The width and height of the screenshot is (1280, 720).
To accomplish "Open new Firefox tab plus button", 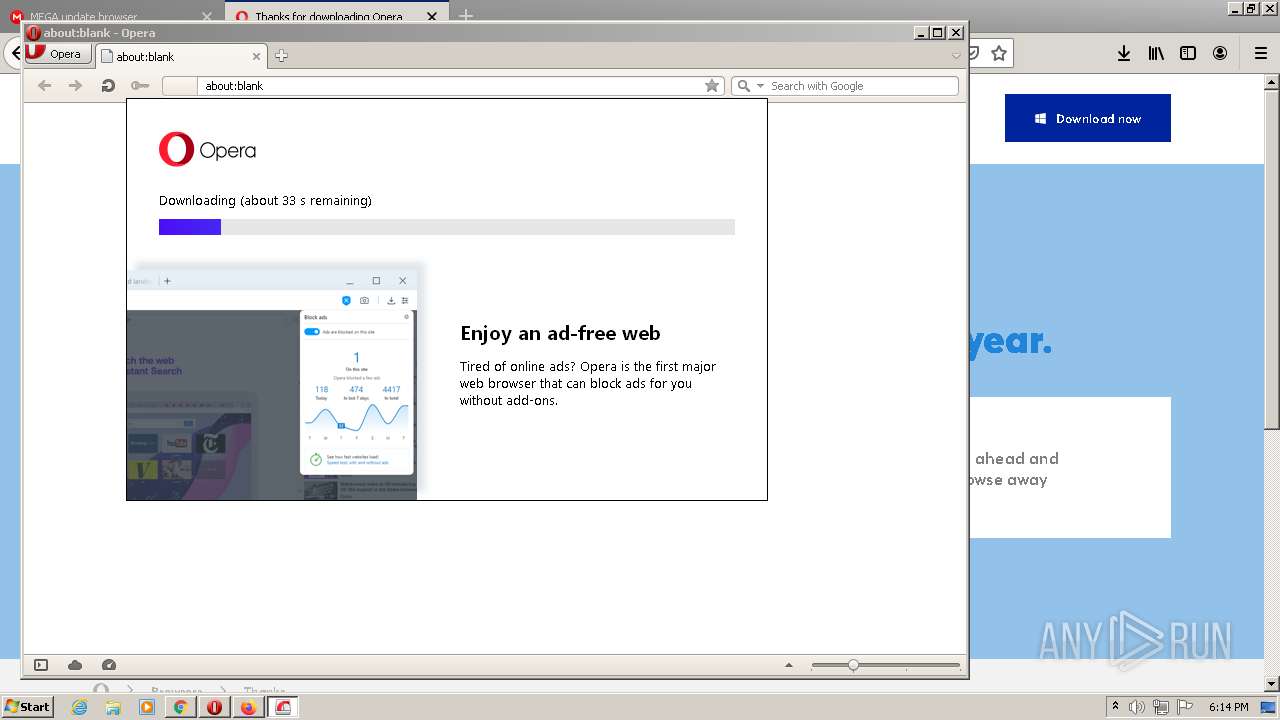I will tap(466, 16).
